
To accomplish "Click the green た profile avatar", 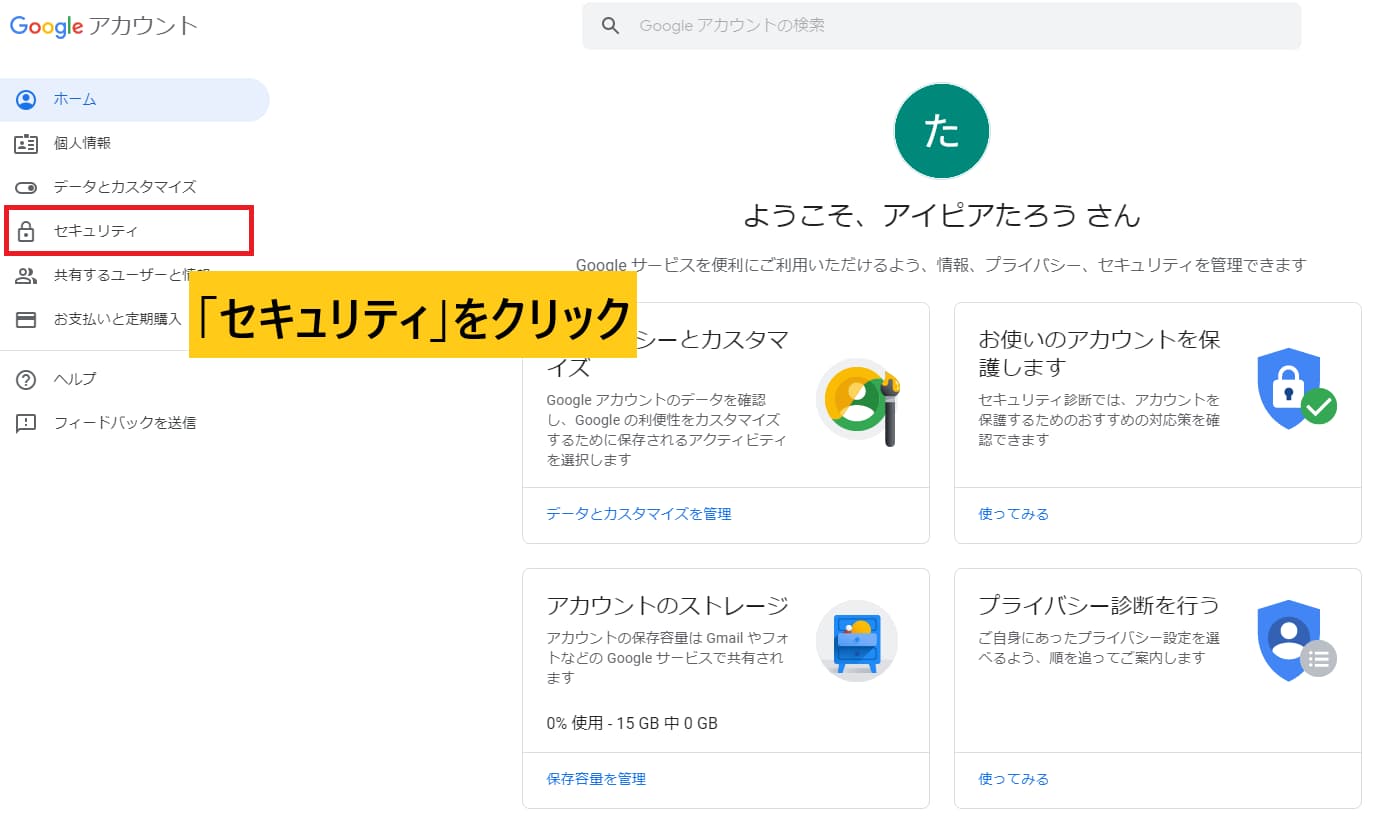I will pyautogui.click(x=941, y=131).
